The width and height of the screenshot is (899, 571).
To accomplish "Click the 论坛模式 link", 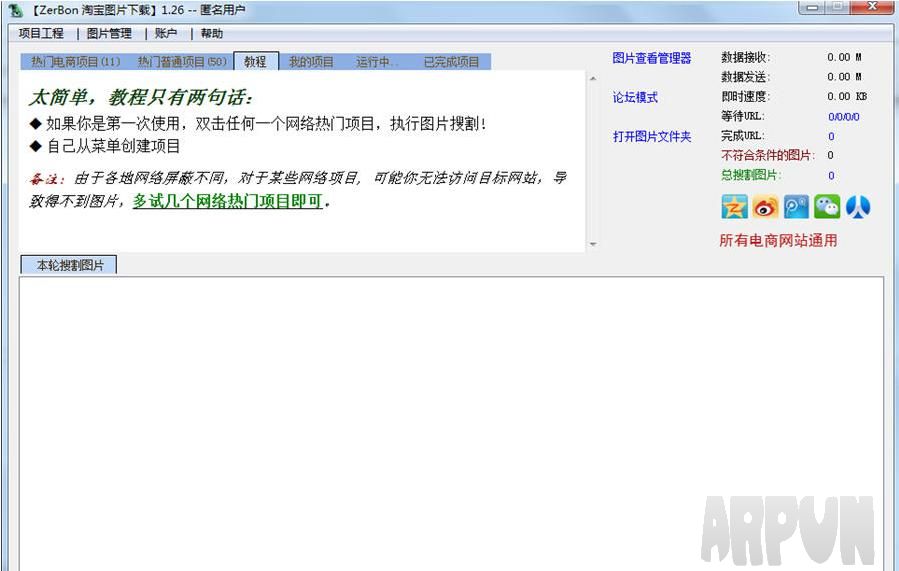I will pos(635,97).
